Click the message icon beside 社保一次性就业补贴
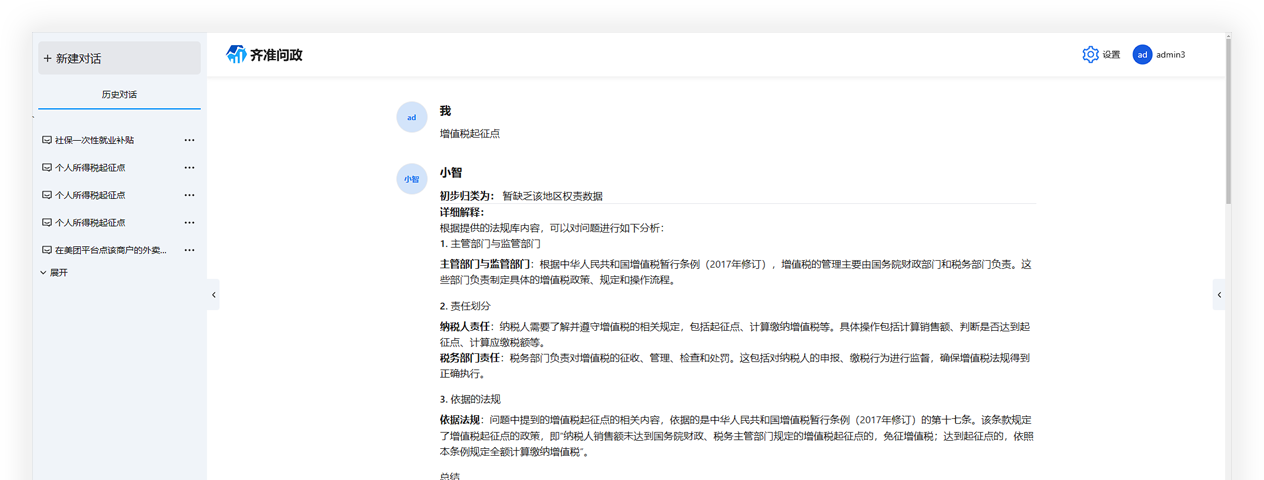Image resolution: width=1264 pixels, height=480 pixels. click(46, 140)
